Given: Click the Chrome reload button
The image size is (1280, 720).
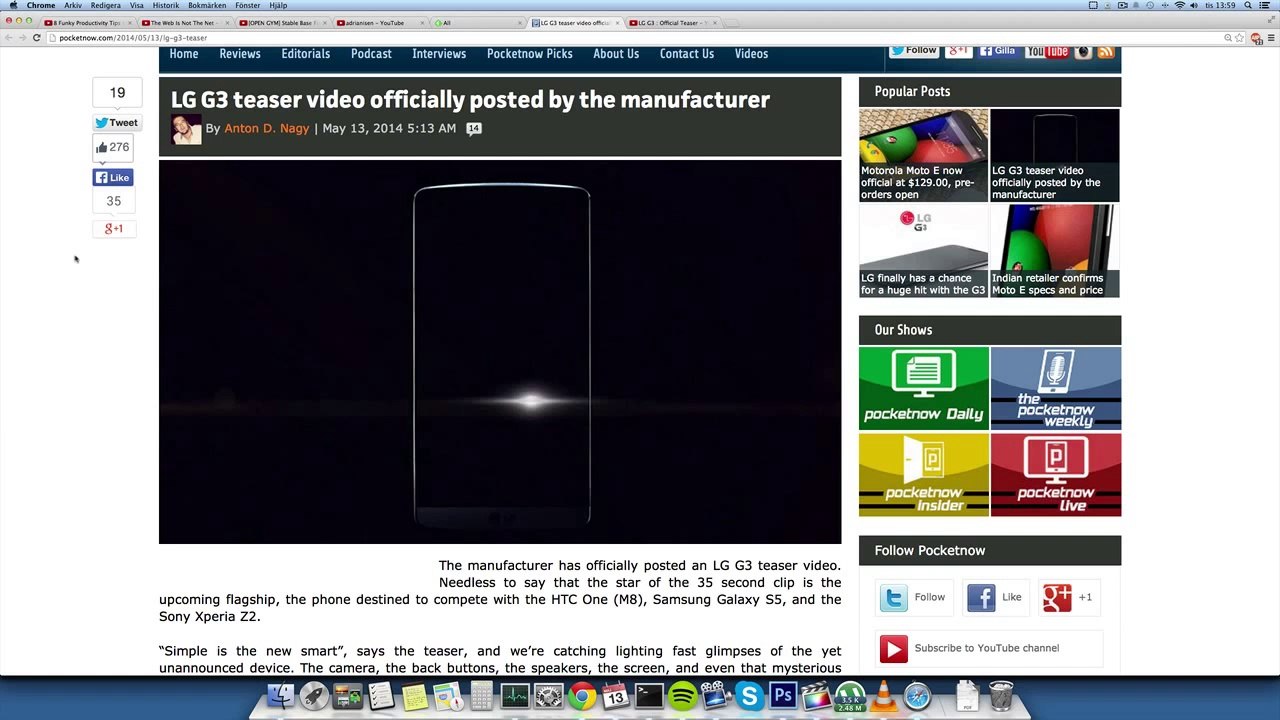Looking at the screenshot, I should [x=37, y=38].
